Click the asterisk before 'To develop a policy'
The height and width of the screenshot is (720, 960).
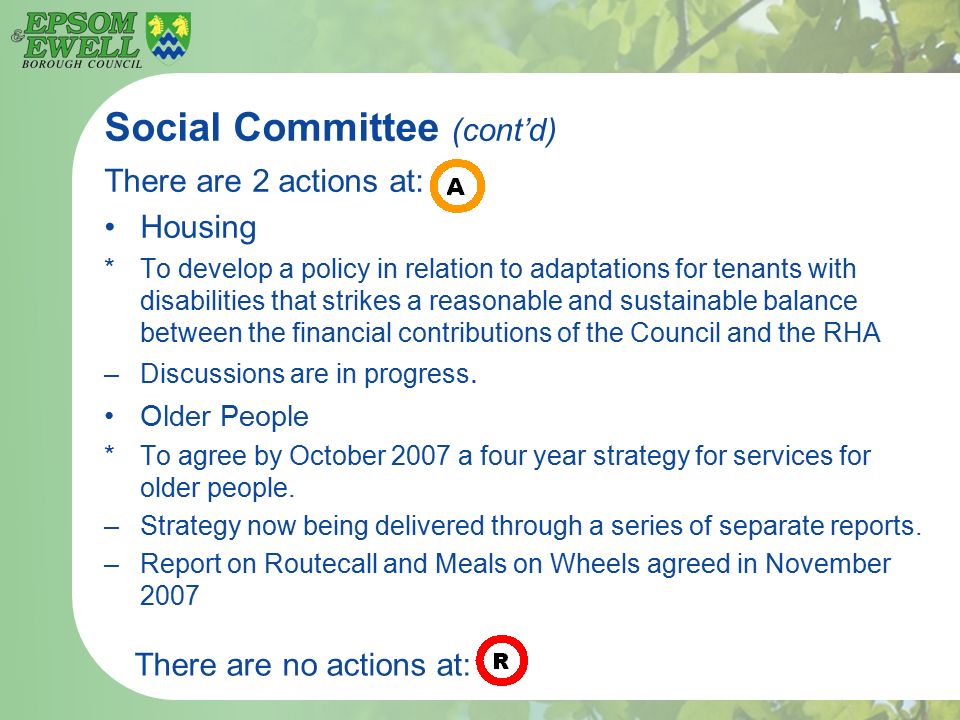(110, 265)
